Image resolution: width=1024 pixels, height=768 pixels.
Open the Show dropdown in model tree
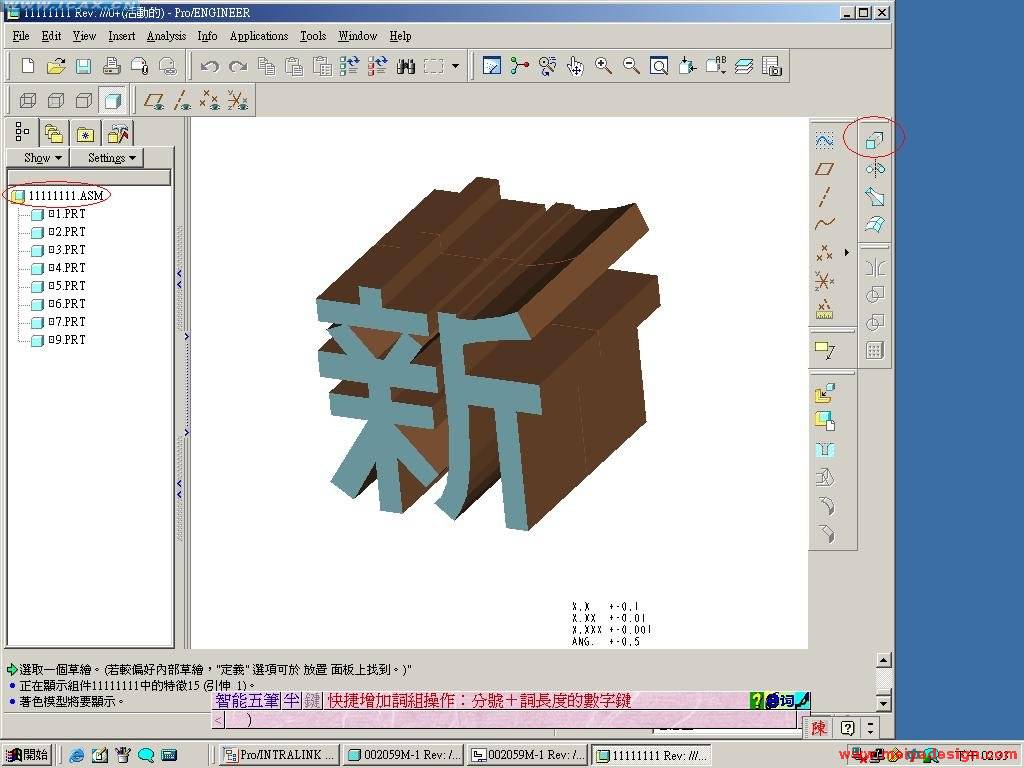[x=43, y=158]
